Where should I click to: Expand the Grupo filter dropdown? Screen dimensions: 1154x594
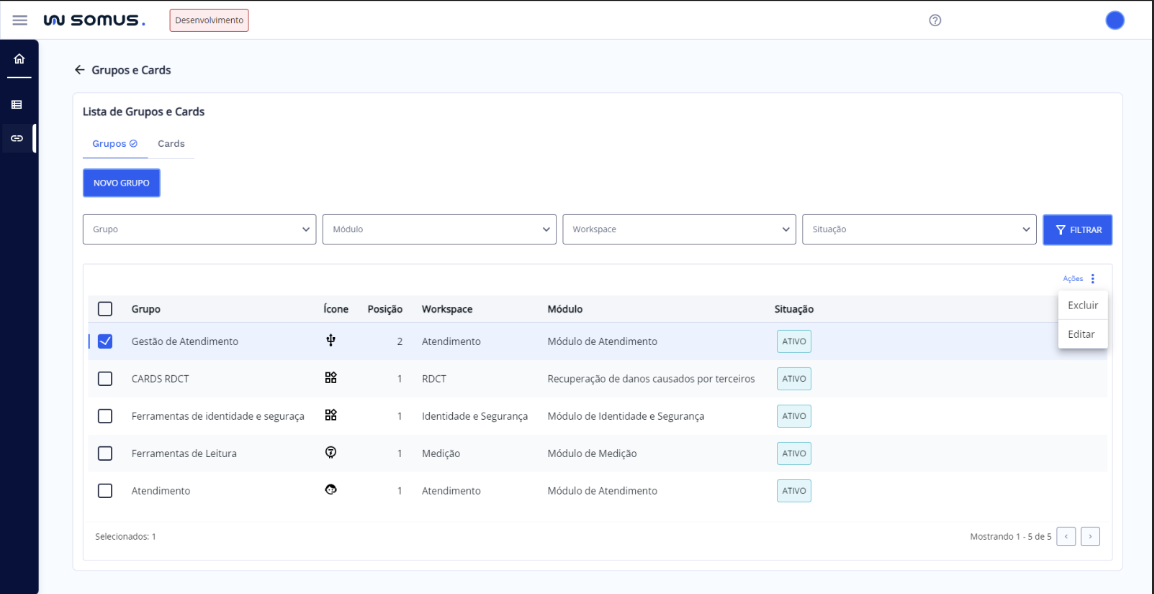(x=199, y=229)
